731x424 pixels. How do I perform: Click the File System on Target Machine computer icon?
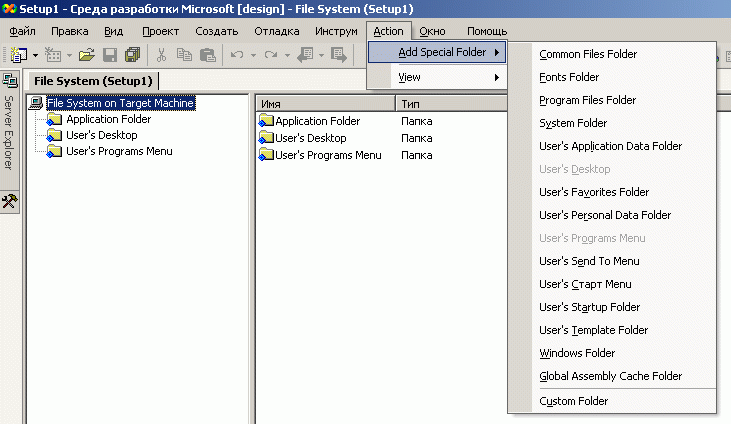36,103
